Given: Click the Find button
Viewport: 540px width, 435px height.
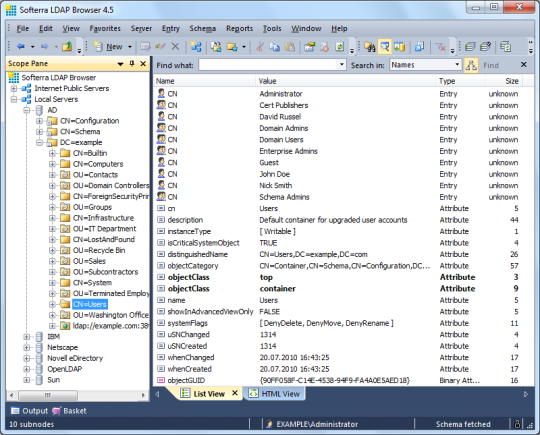Looking at the screenshot, I should 491,65.
